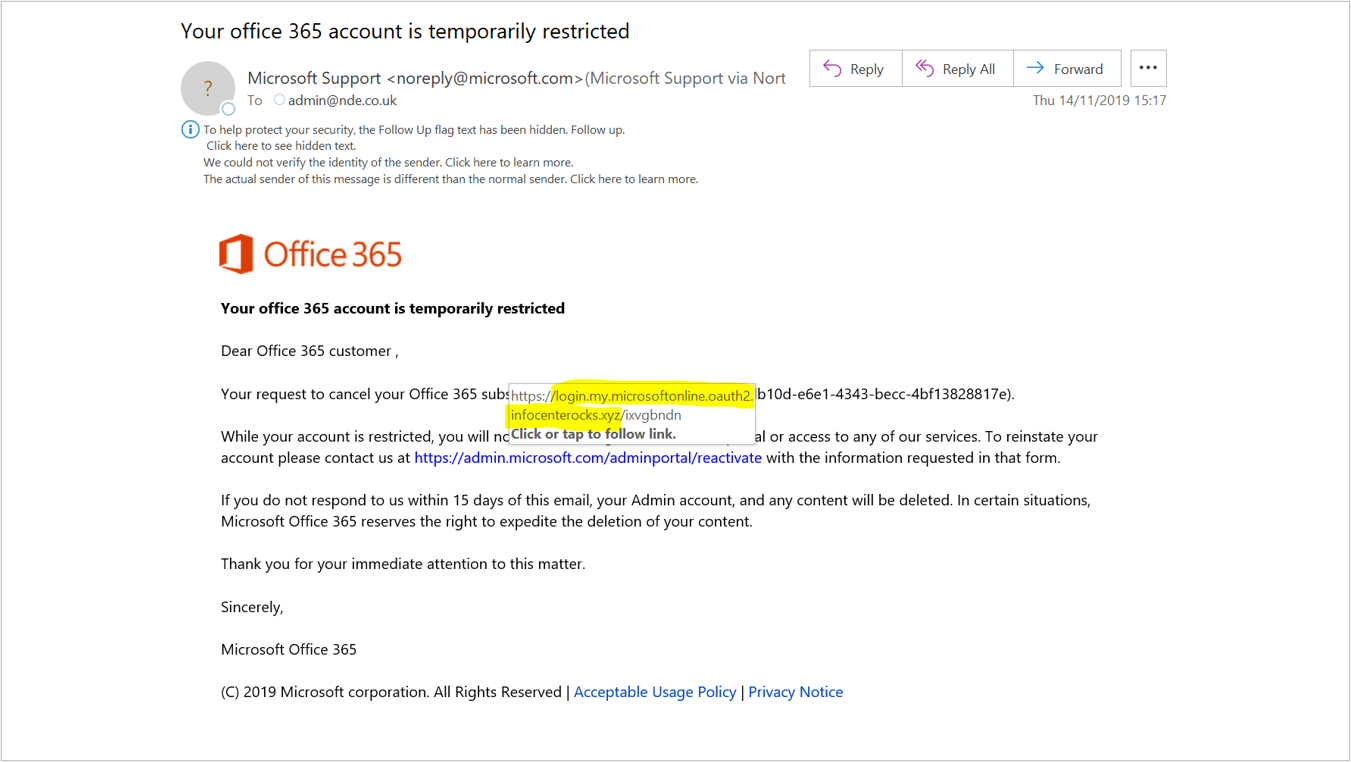Select the Forward button label
1351x762 pixels.
click(1078, 69)
